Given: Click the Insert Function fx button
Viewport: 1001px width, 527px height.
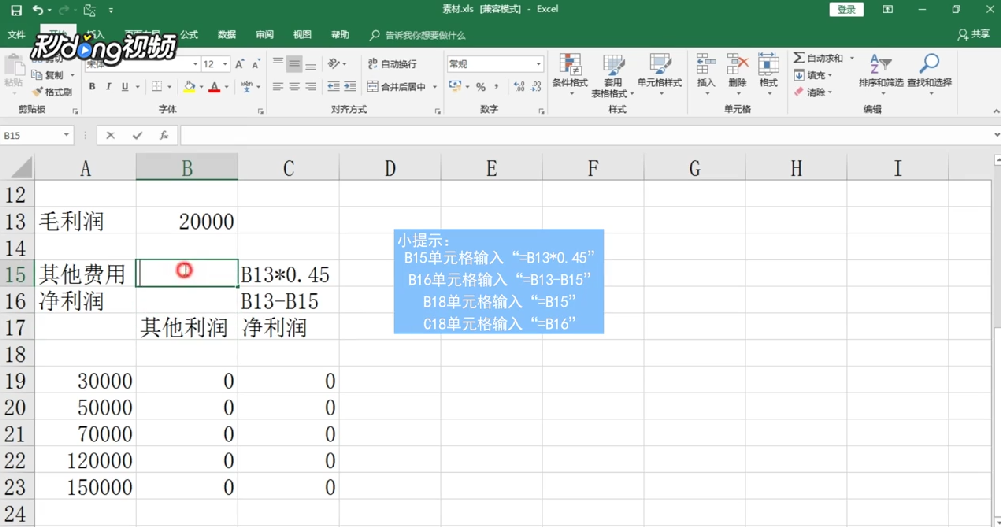Looking at the screenshot, I should click(x=164, y=135).
